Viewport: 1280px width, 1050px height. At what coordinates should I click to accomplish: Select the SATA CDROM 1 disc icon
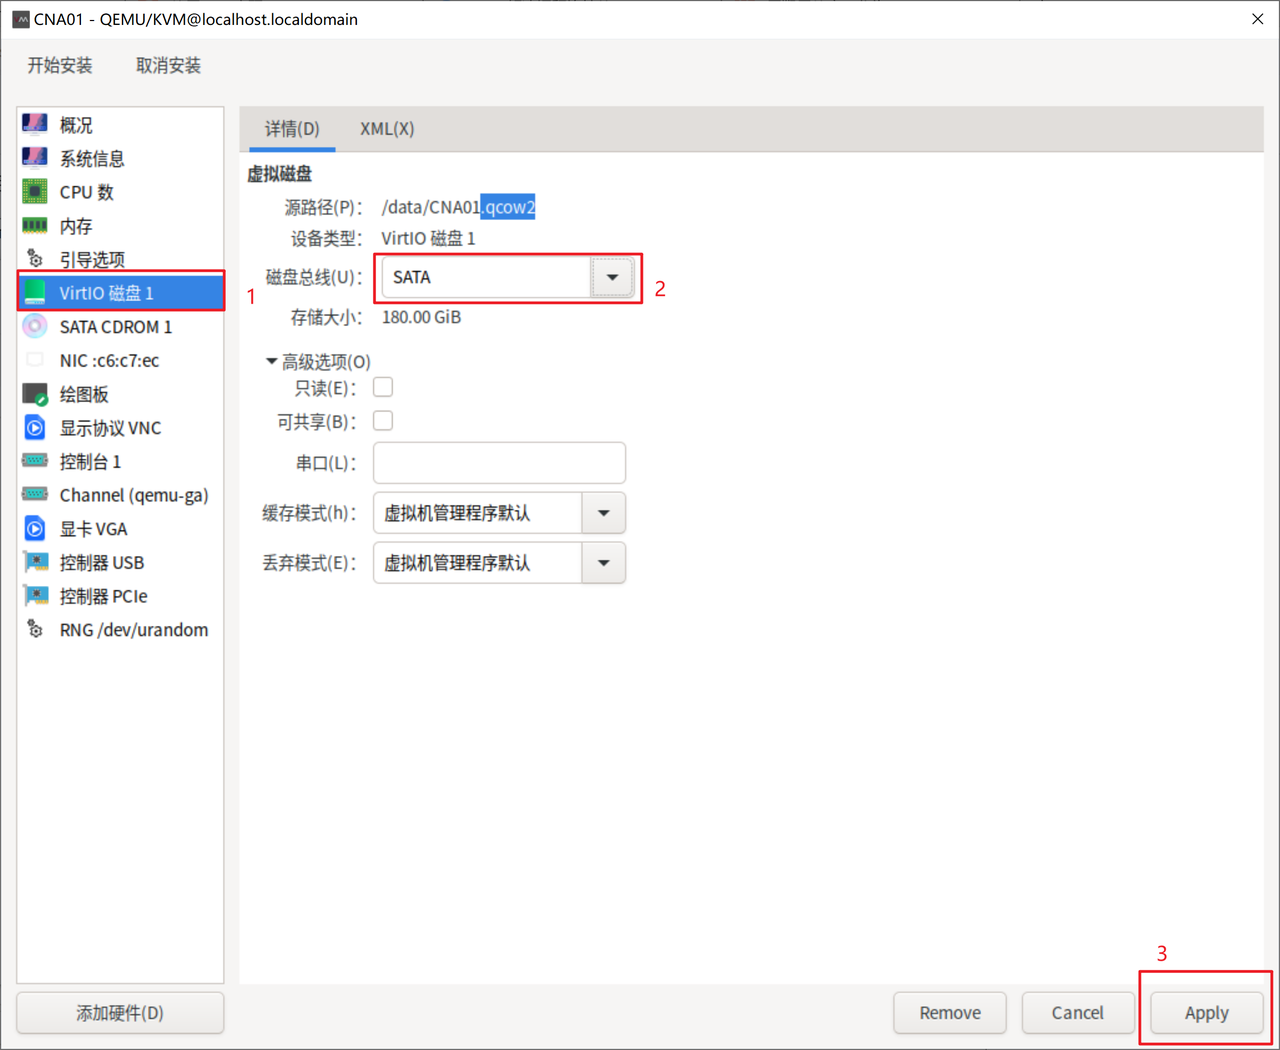coord(35,327)
